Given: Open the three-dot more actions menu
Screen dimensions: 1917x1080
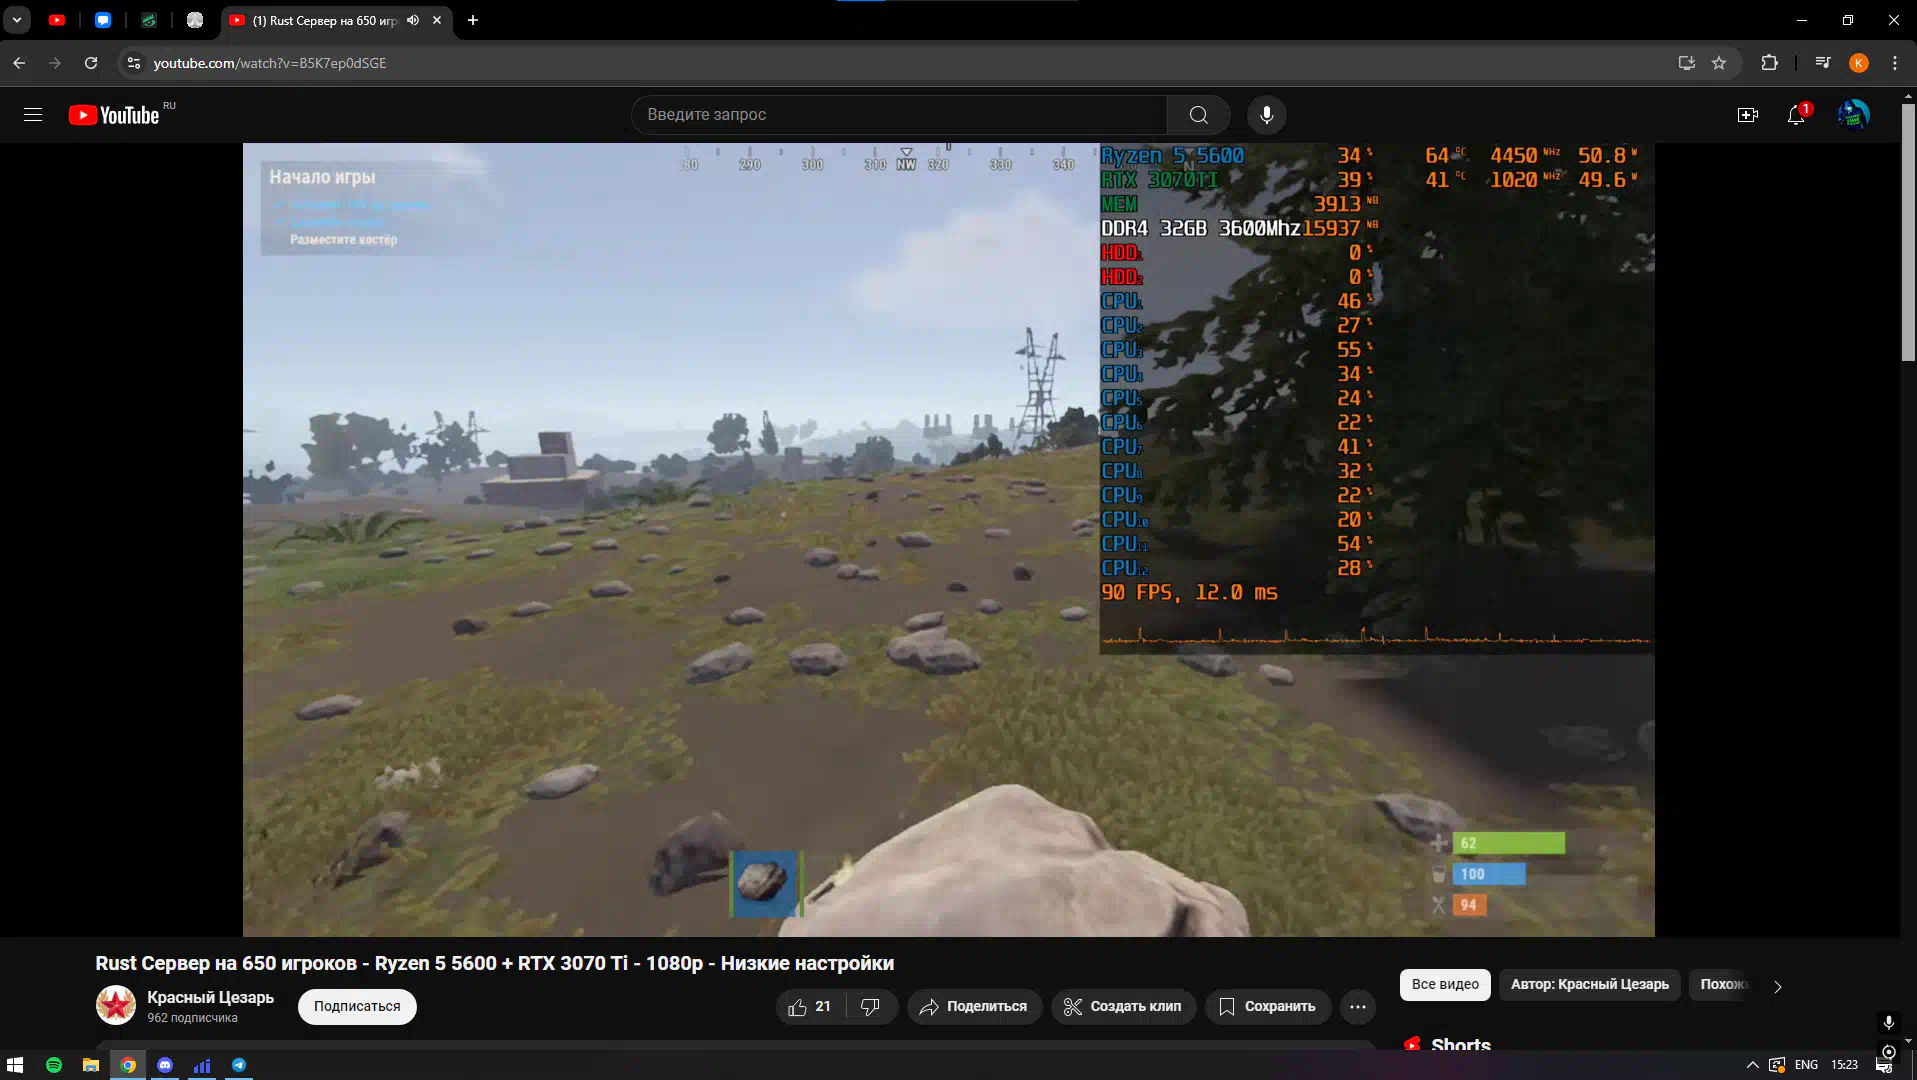Looking at the screenshot, I should click(x=1357, y=1007).
